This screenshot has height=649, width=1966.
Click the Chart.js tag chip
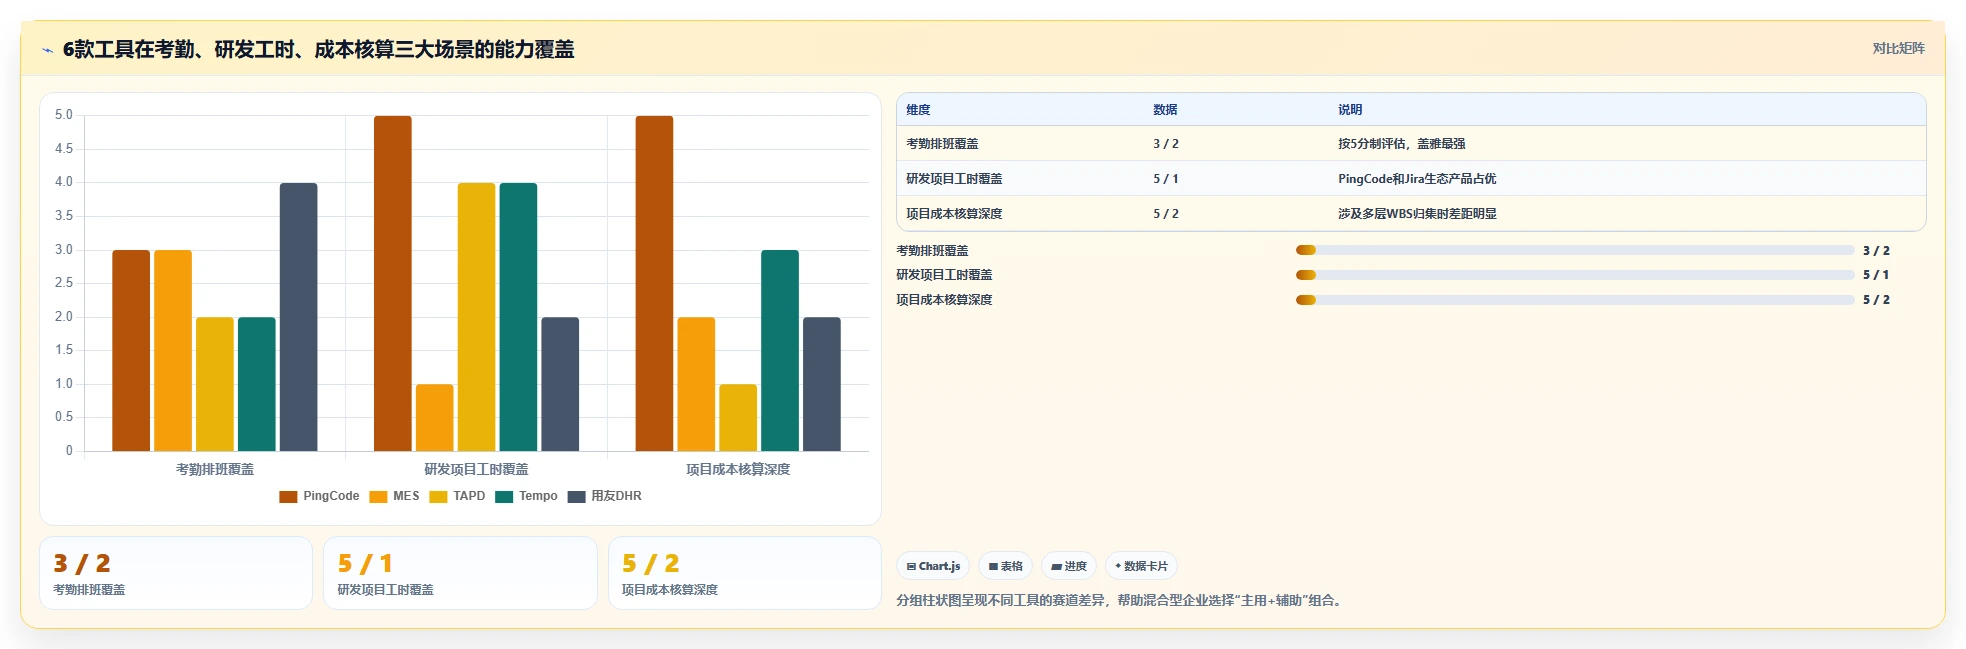(933, 566)
